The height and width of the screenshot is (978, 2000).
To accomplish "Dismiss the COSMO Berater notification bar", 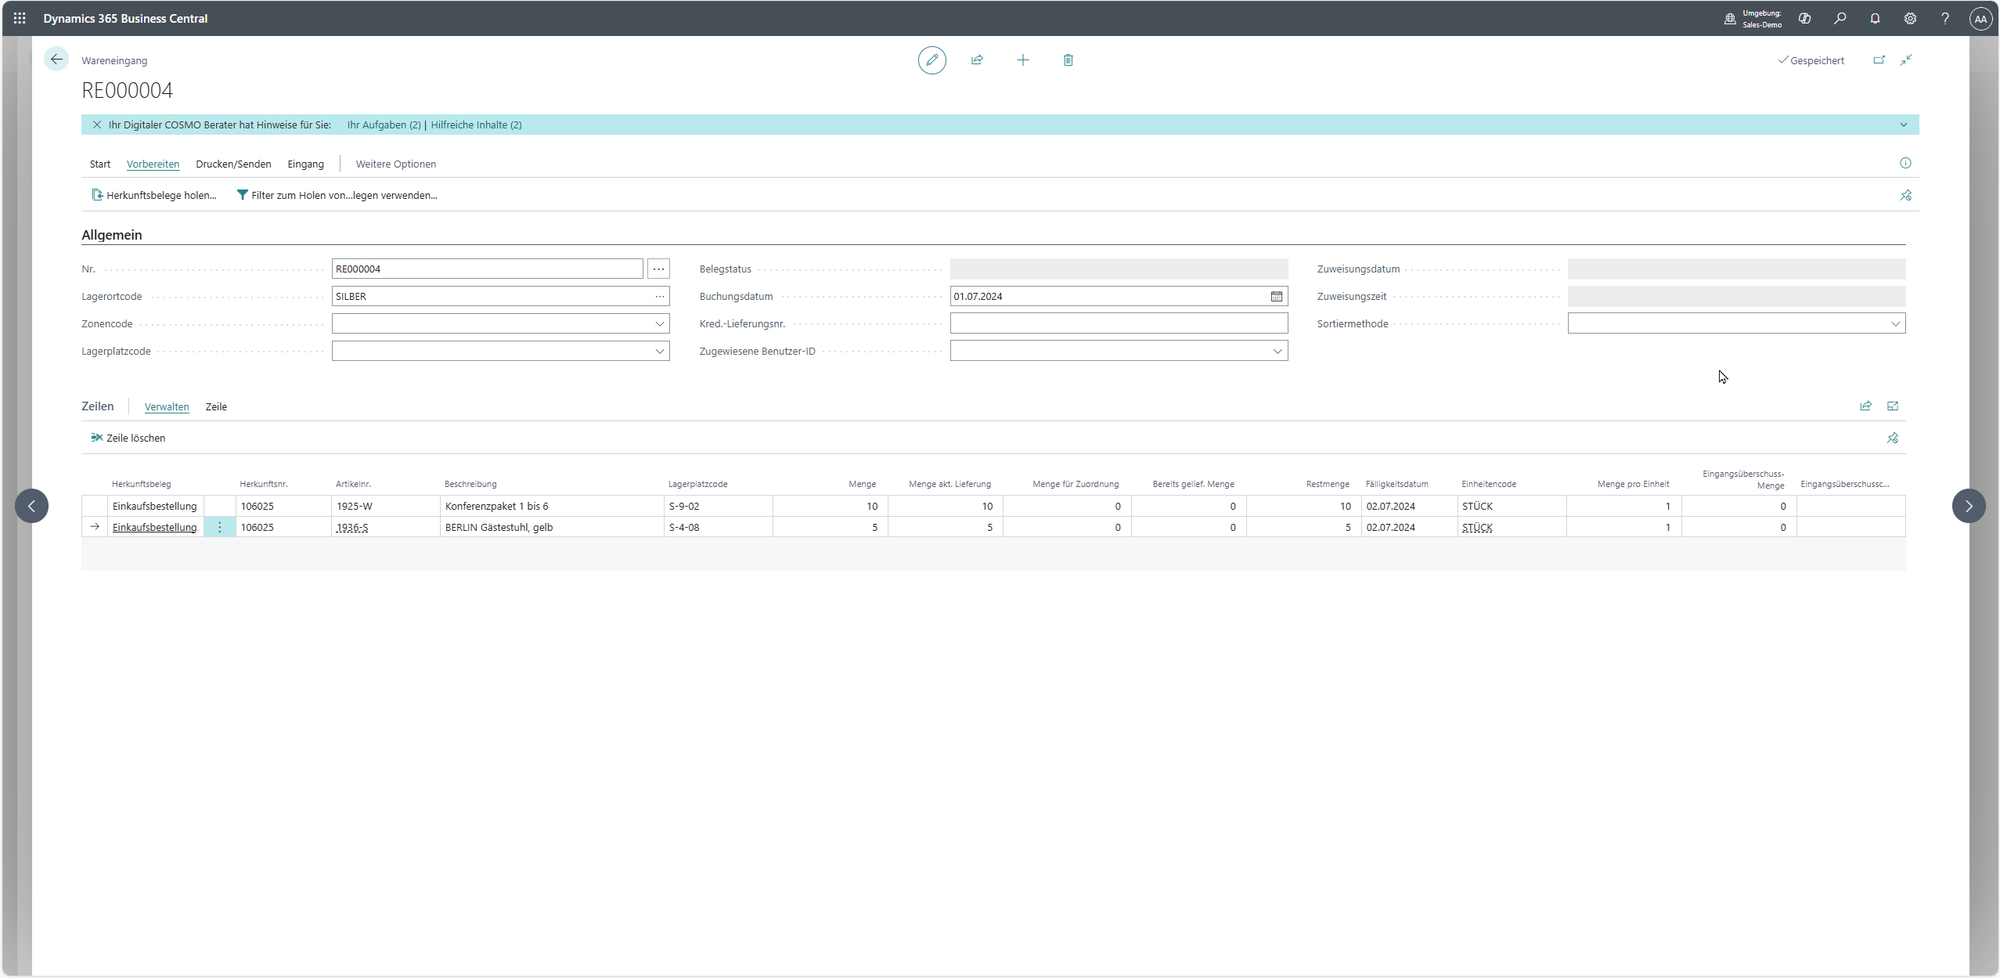I will click(97, 125).
